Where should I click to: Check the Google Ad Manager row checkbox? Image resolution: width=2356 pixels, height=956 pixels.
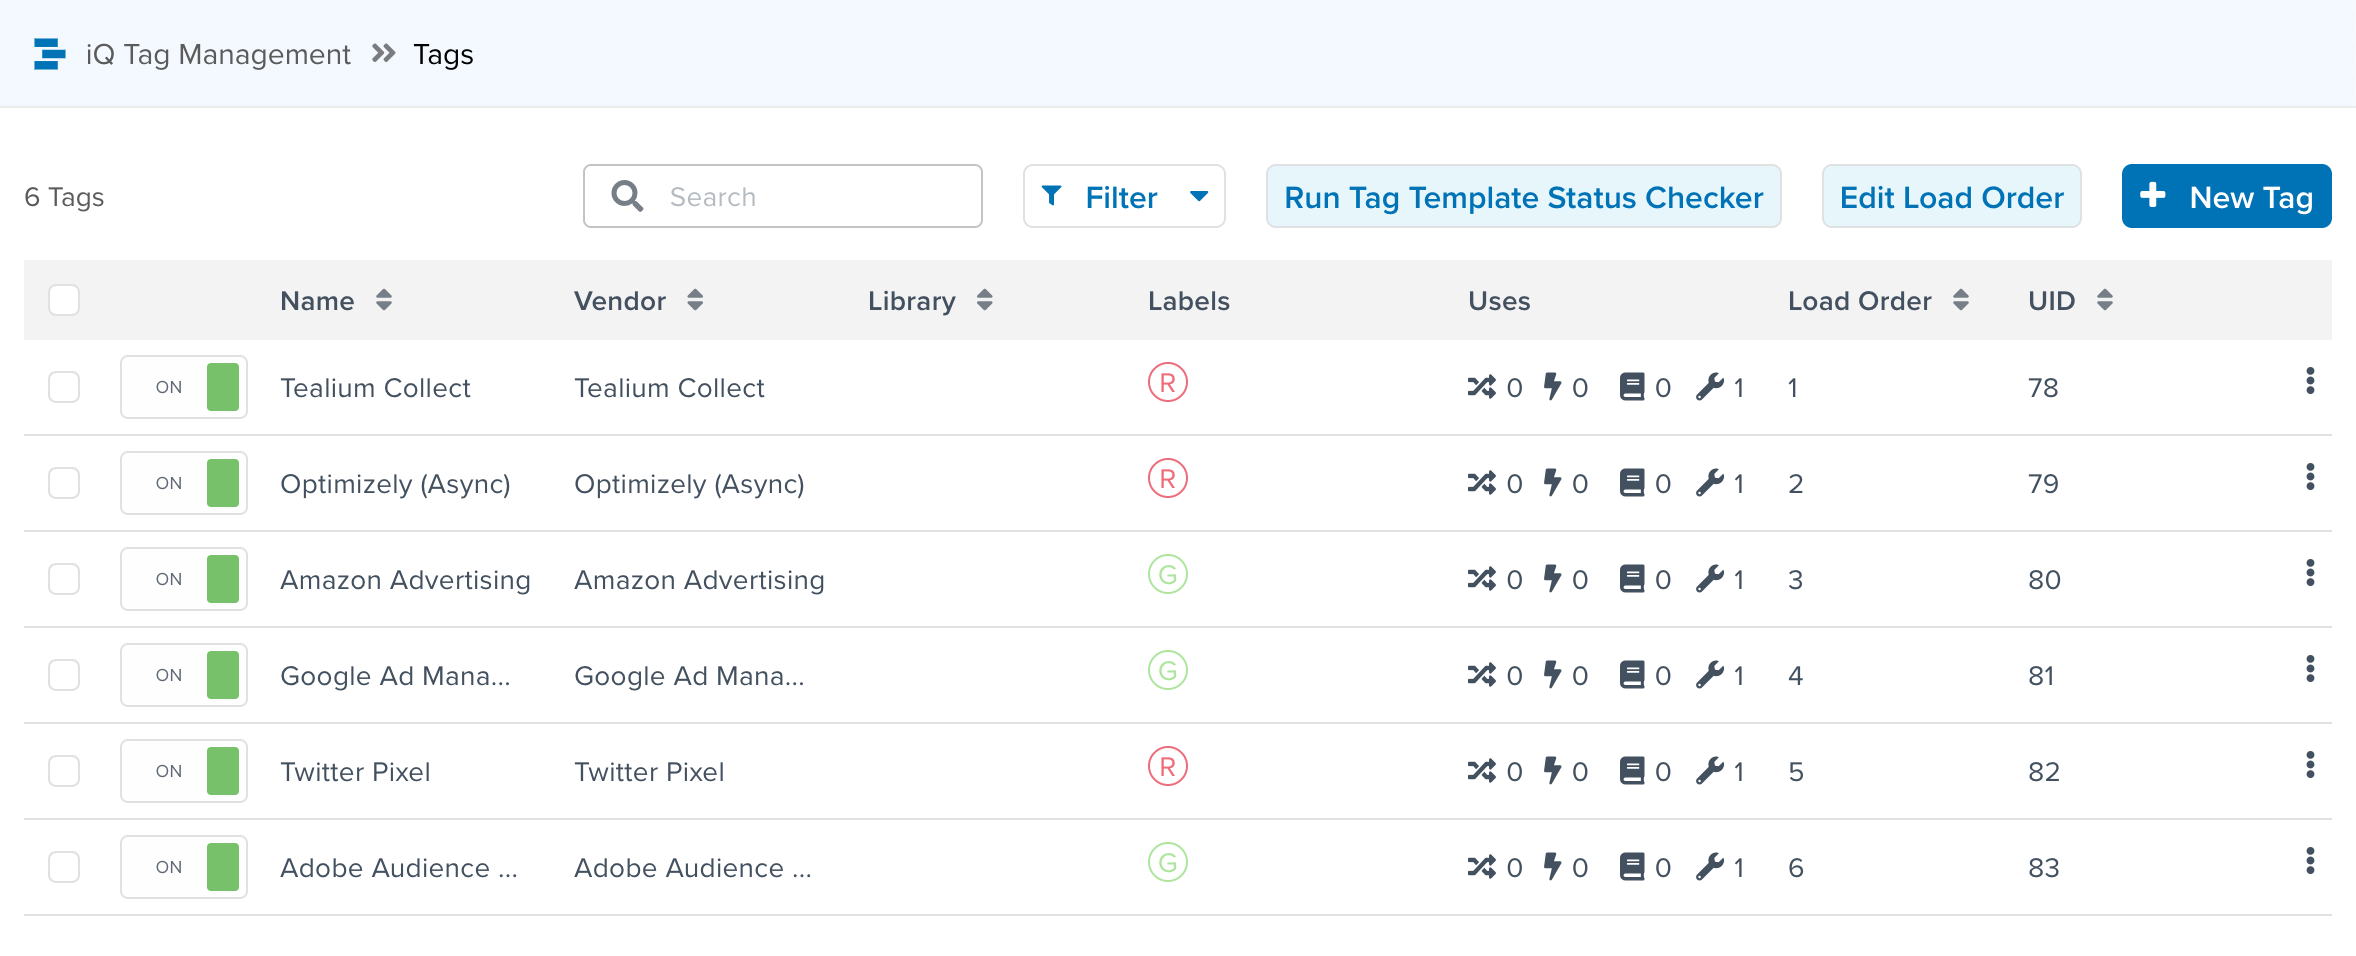coord(64,675)
